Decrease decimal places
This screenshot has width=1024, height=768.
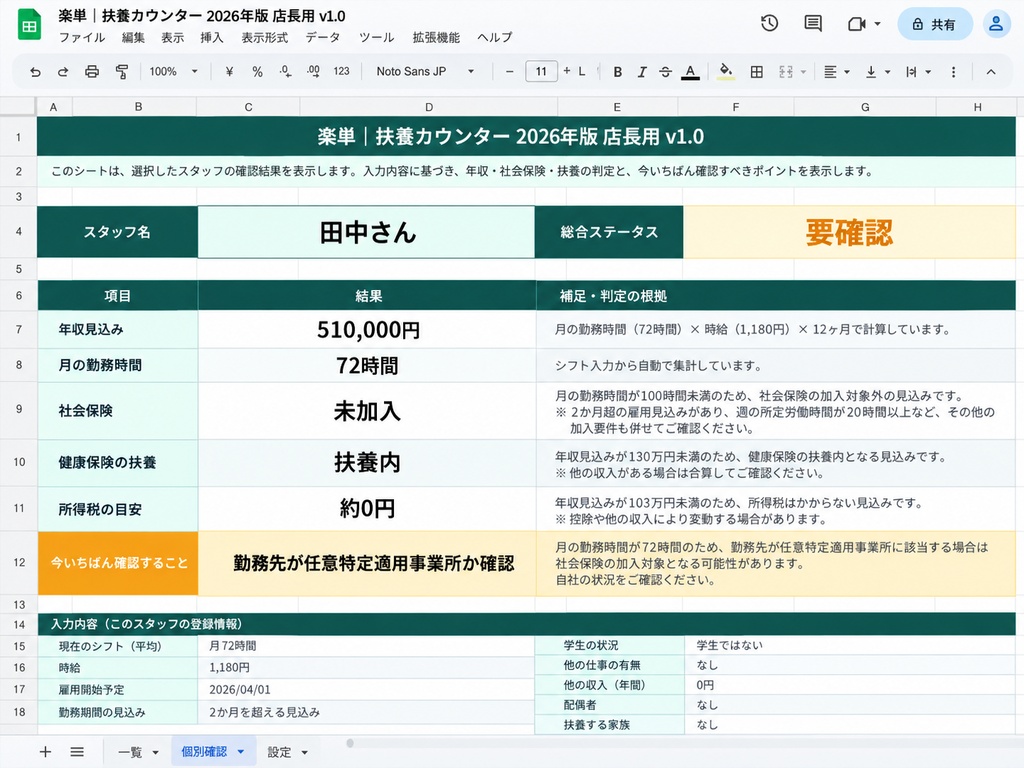click(x=285, y=72)
